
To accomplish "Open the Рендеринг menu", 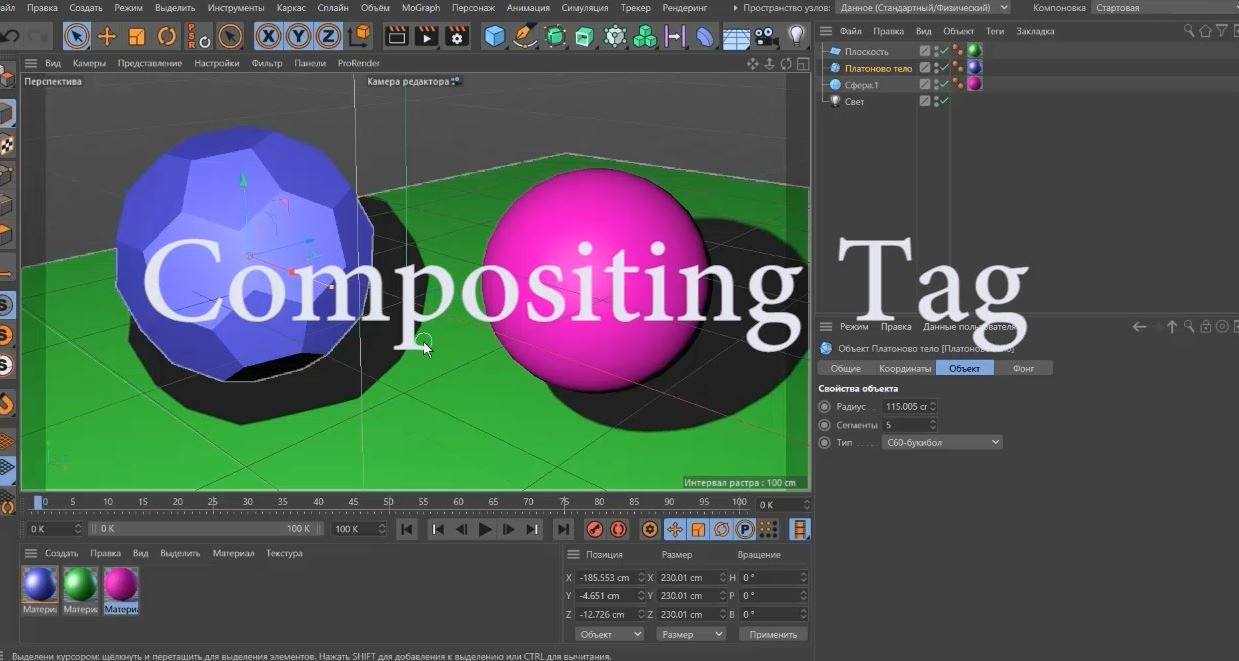I will click(685, 7).
